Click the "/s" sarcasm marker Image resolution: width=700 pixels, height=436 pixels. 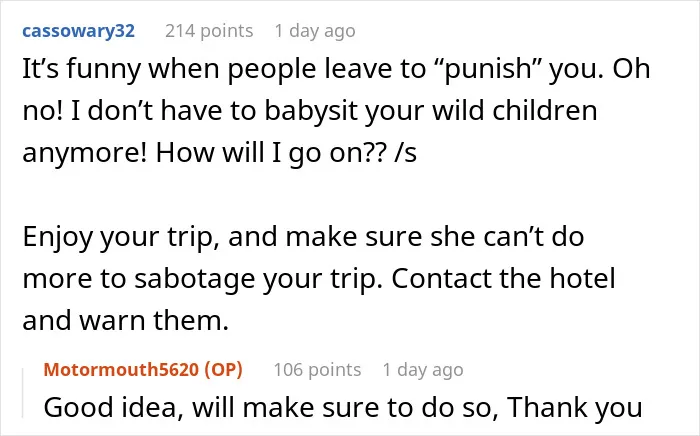406,153
